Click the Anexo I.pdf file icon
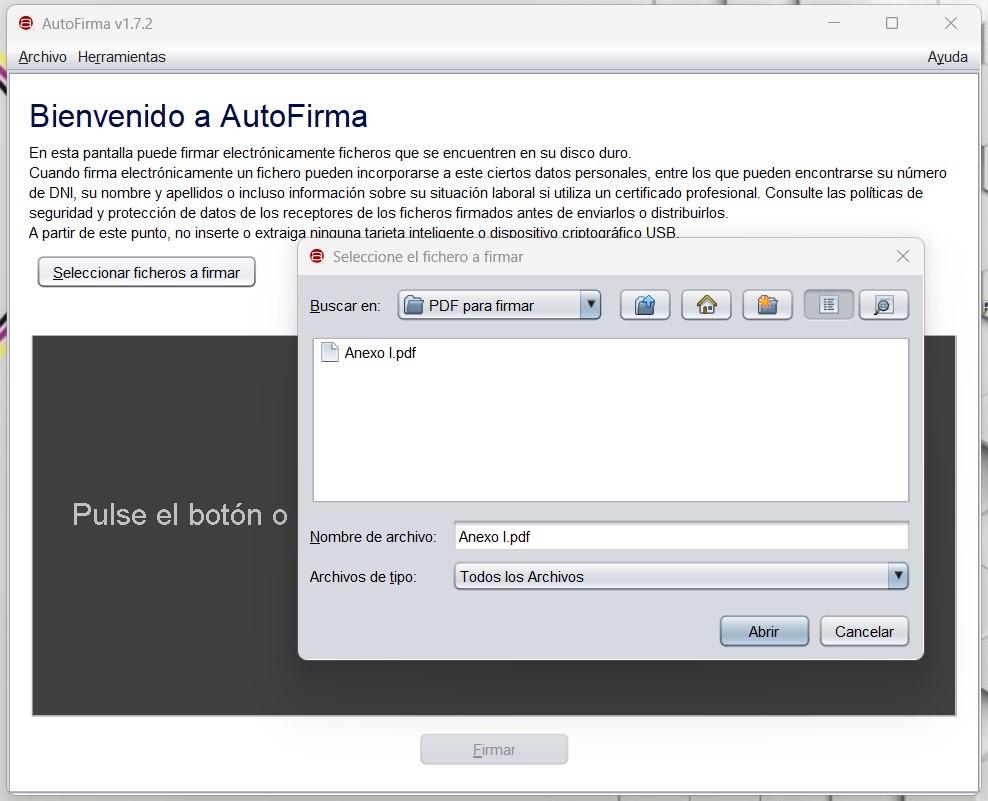 pos(330,352)
